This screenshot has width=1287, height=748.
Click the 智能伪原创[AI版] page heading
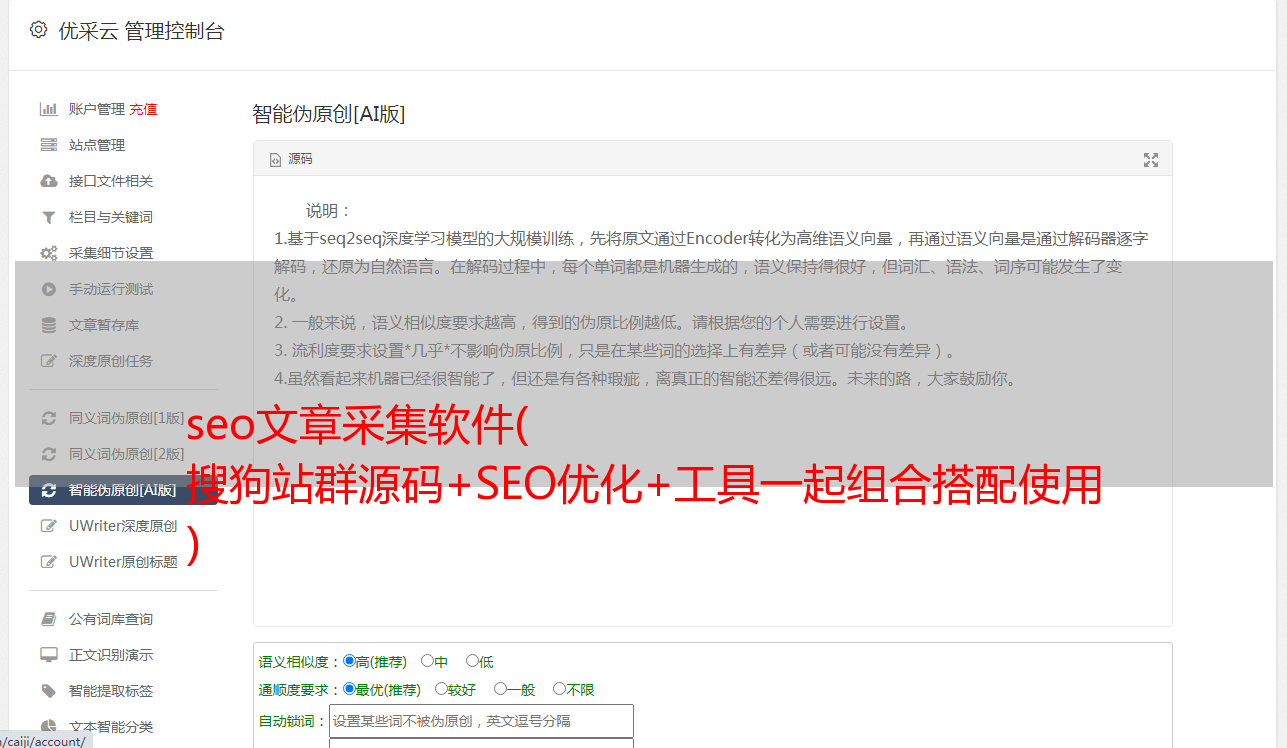tap(328, 114)
